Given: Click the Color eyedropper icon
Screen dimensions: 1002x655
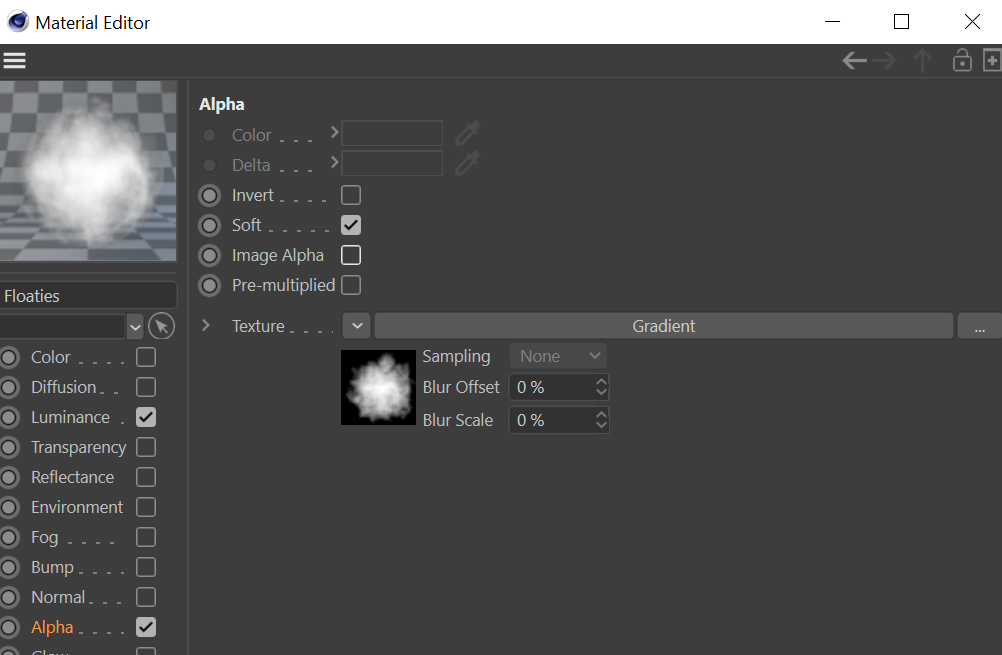Looking at the screenshot, I should click(x=467, y=134).
